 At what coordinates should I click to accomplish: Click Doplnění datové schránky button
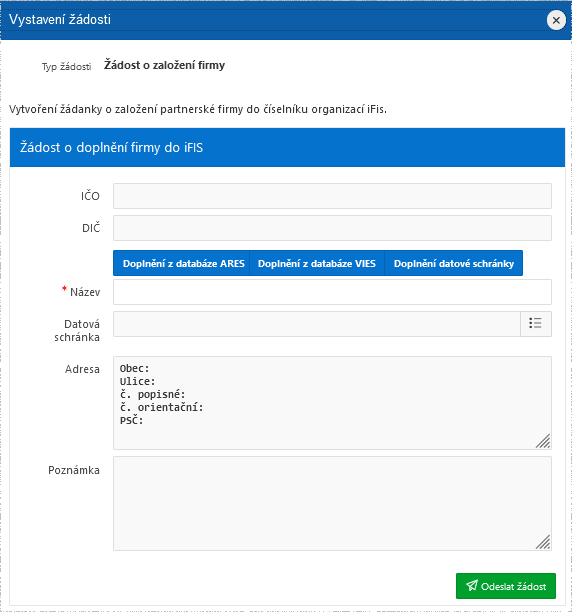pos(453,263)
